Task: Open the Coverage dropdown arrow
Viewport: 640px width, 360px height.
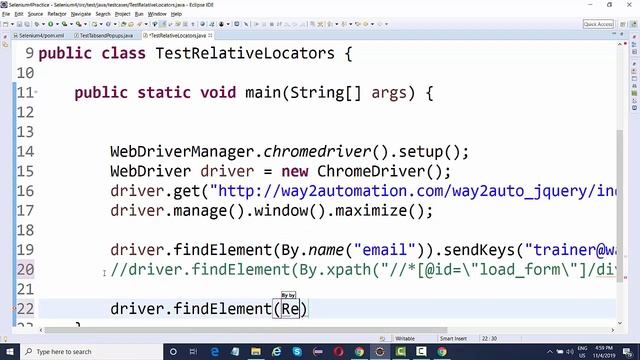Action: 71,24
